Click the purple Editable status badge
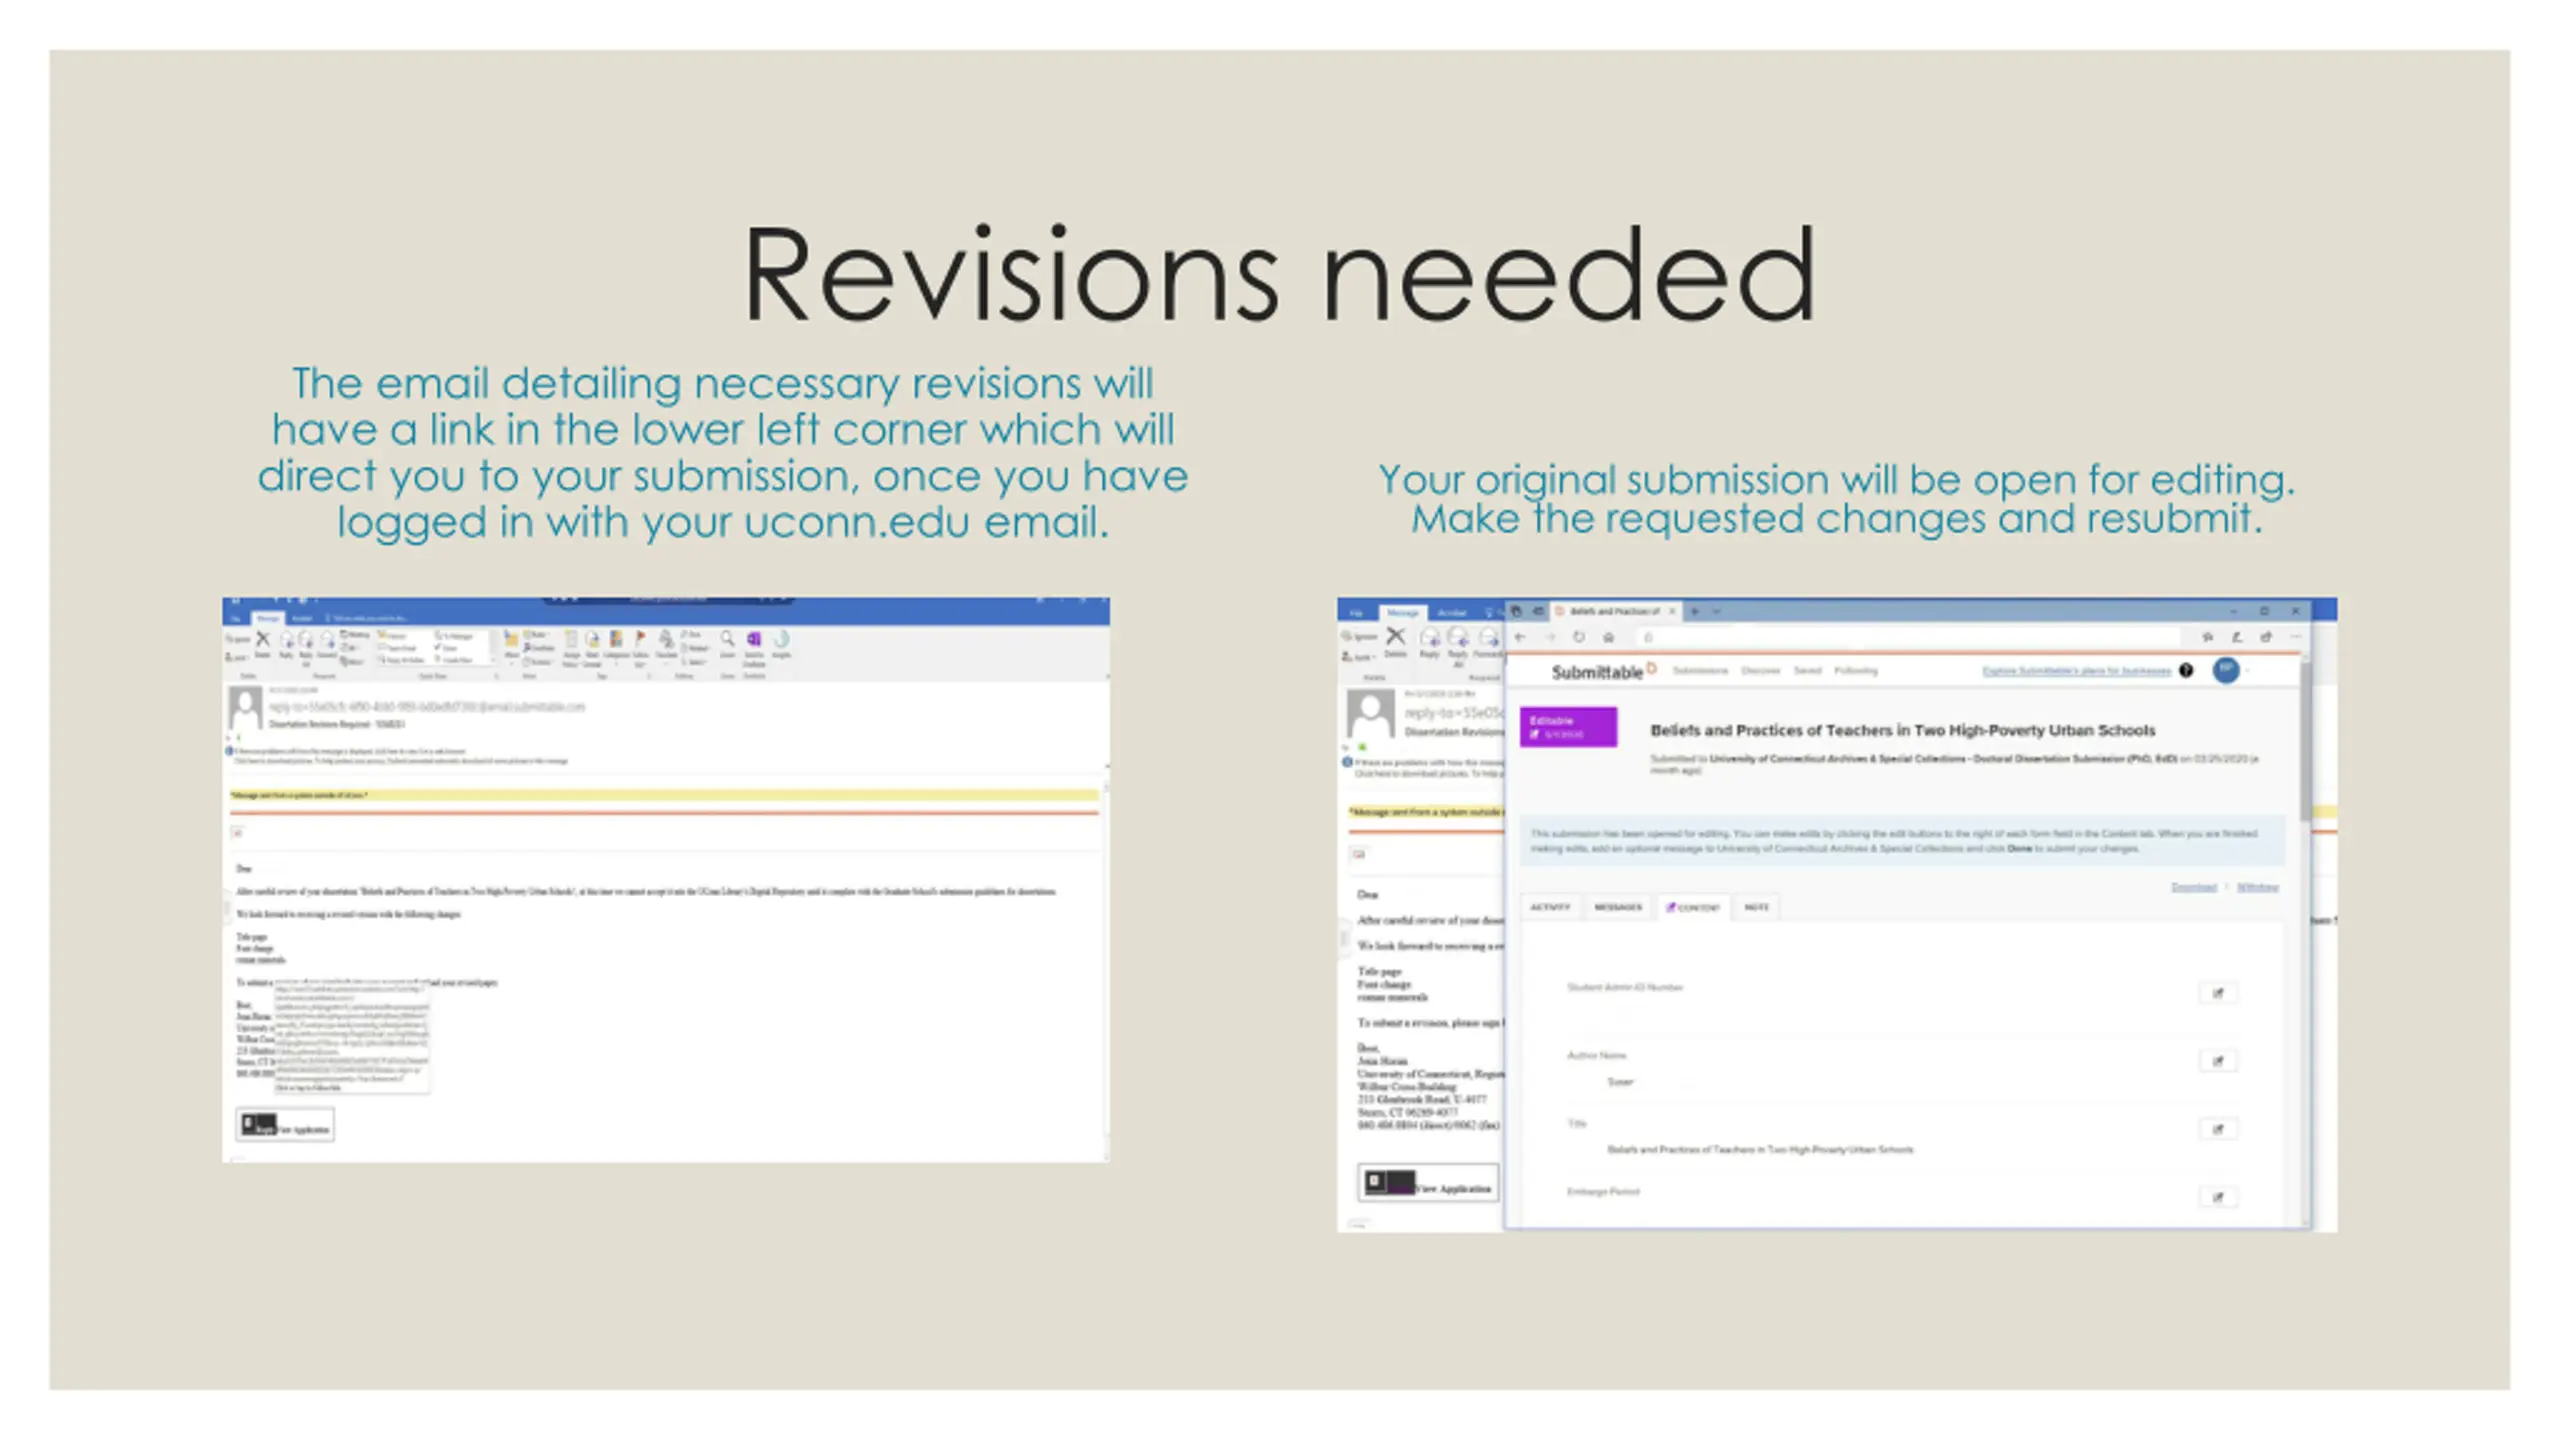This screenshot has width=2560, height=1440. tap(1567, 727)
